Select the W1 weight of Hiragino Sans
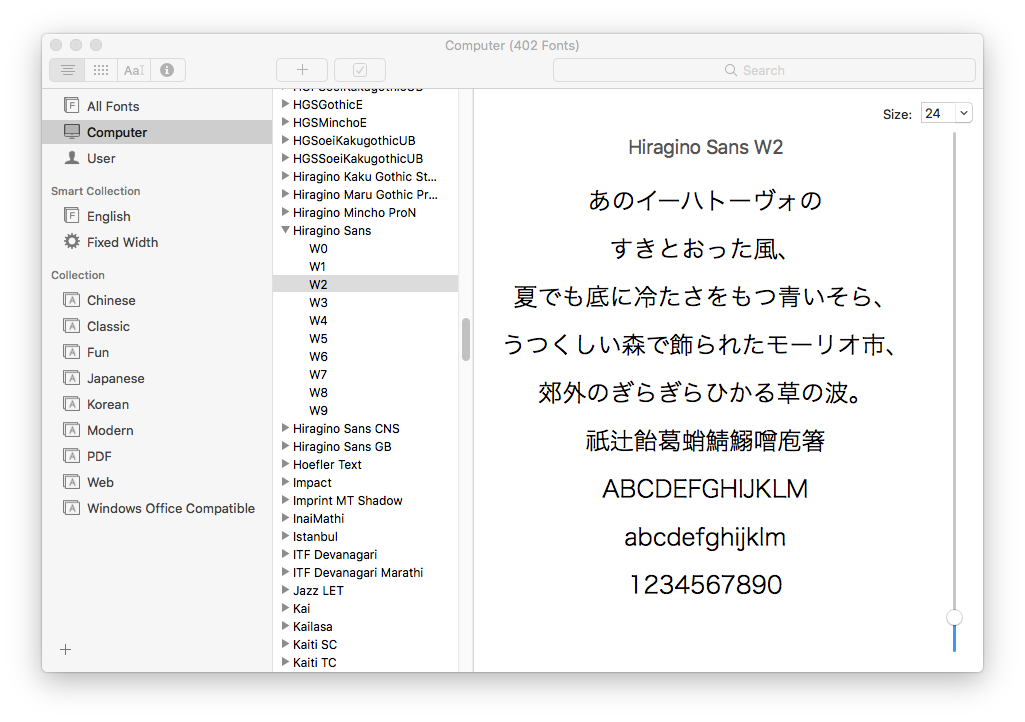1025x722 pixels. [x=365, y=267]
